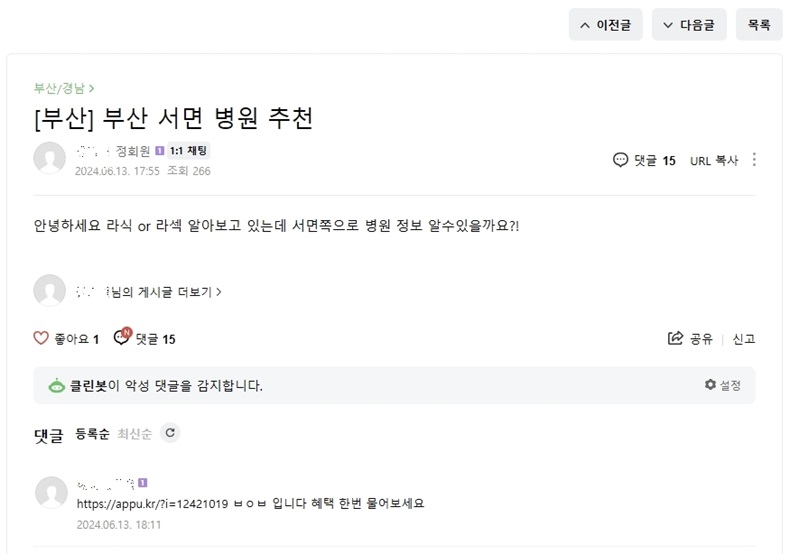Screen dimensions: 790x554
Task: Click the top comment count bubble icon
Action: pyautogui.click(x=621, y=160)
